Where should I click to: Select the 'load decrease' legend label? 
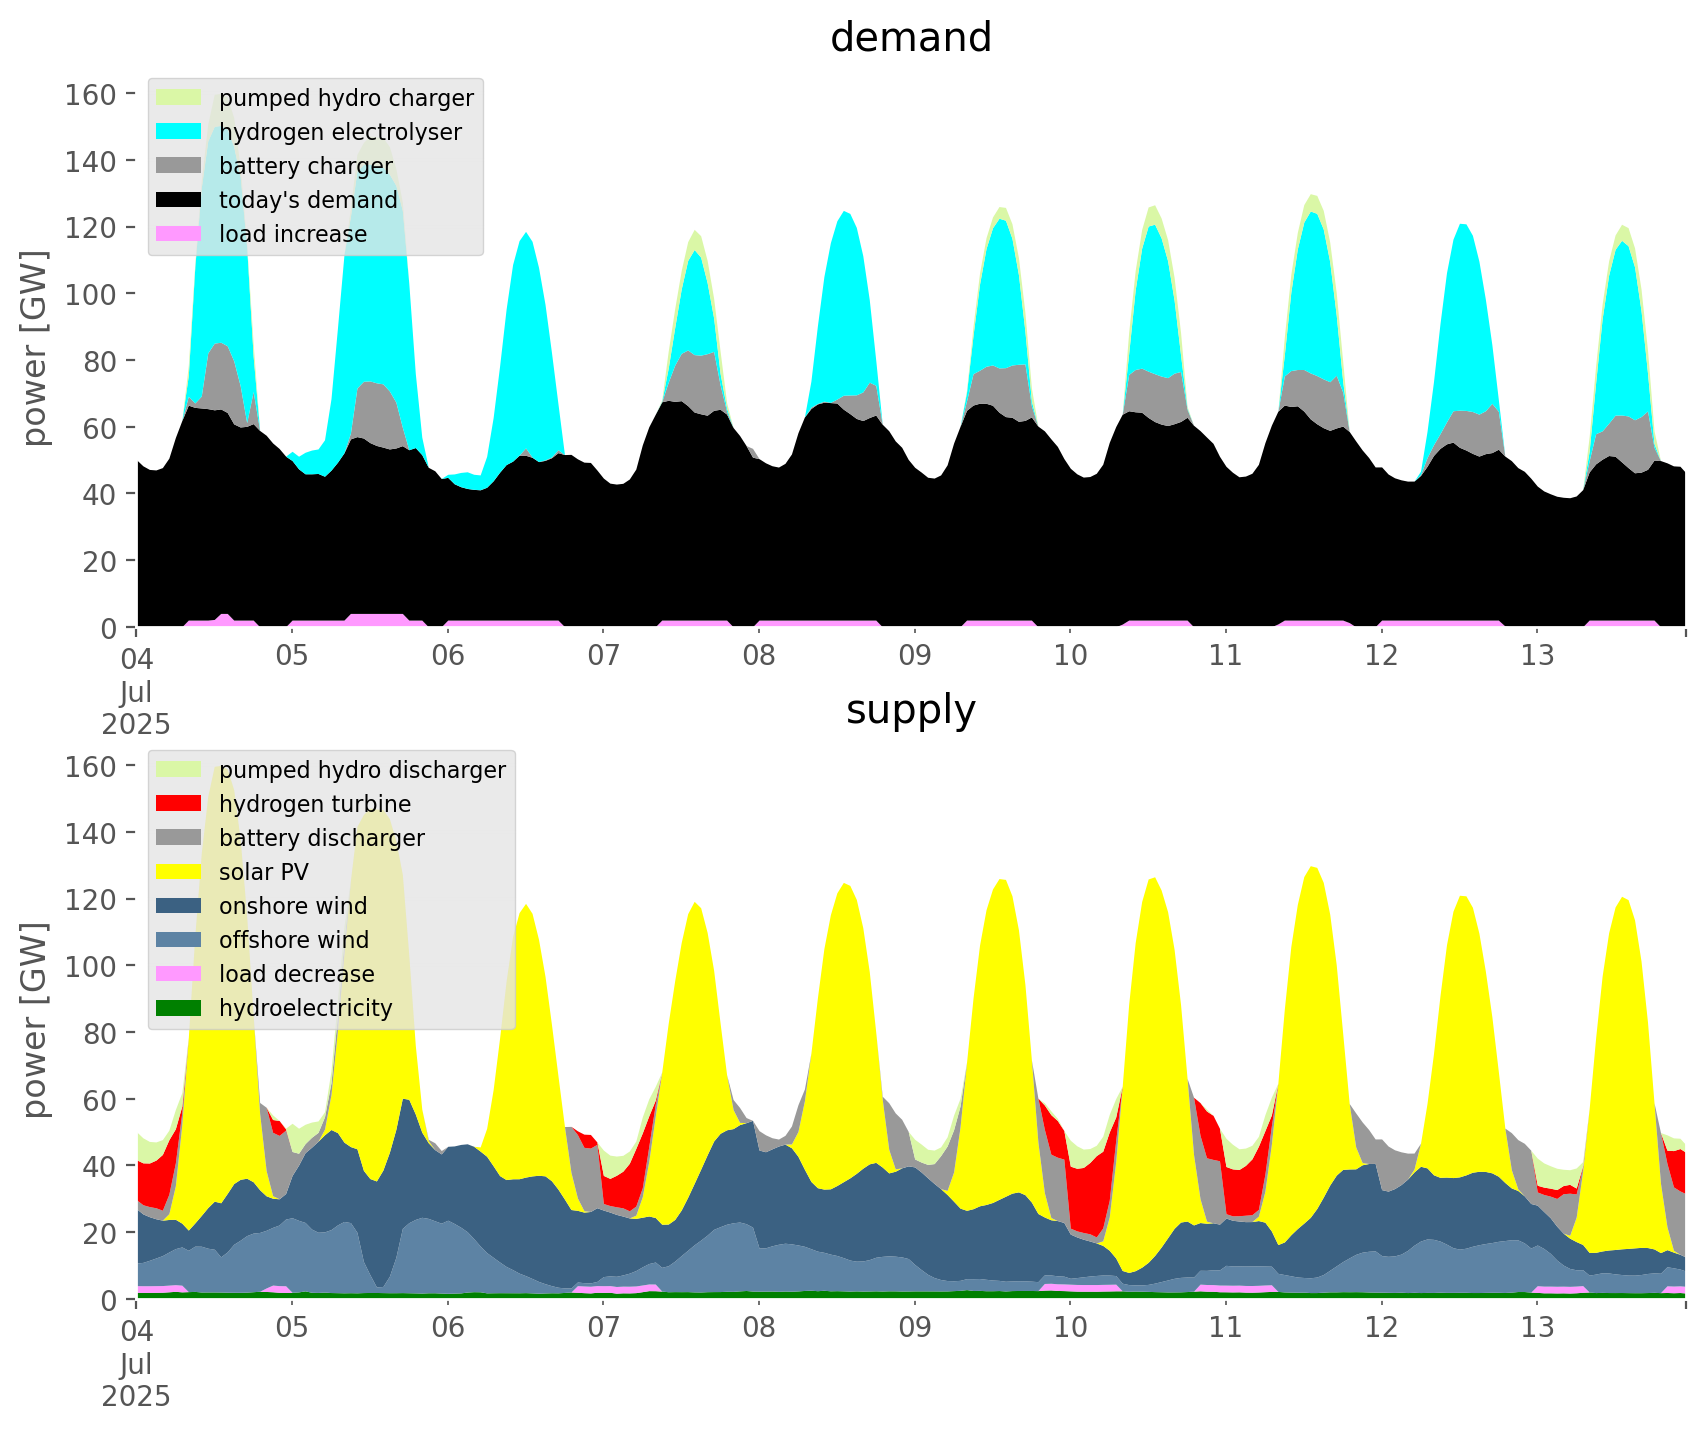[297, 974]
